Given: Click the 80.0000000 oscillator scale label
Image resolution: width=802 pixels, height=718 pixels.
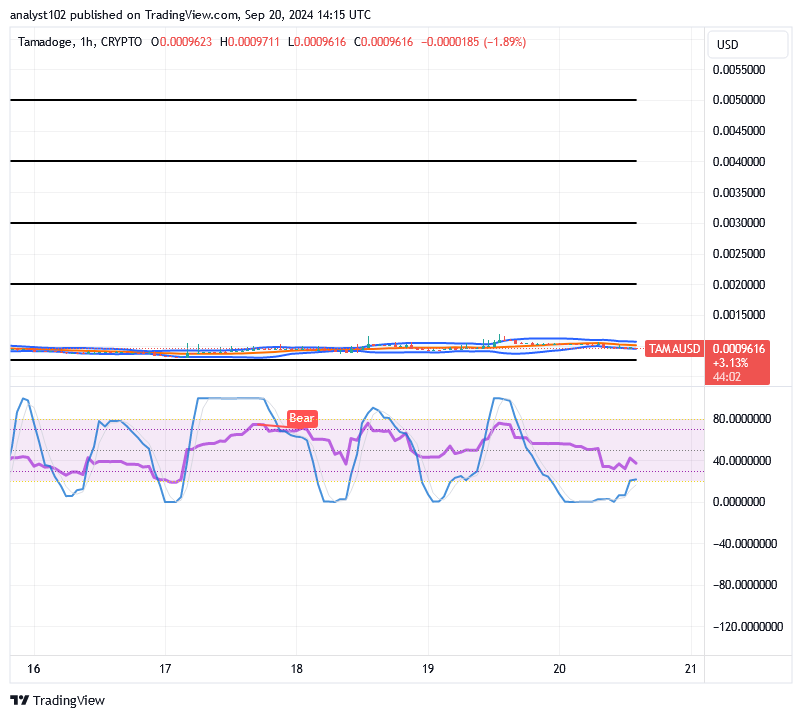Looking at the screenshot, I should (743, 419).
